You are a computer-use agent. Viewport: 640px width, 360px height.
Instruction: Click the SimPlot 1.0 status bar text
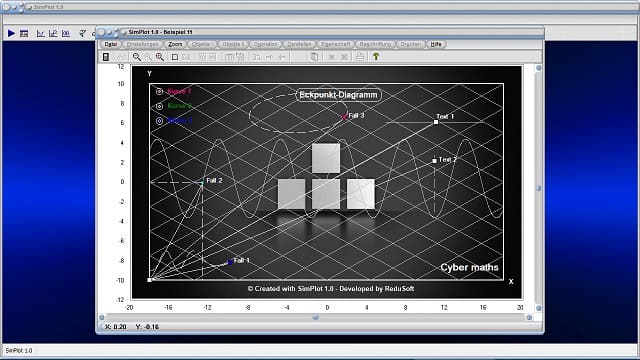19,351
